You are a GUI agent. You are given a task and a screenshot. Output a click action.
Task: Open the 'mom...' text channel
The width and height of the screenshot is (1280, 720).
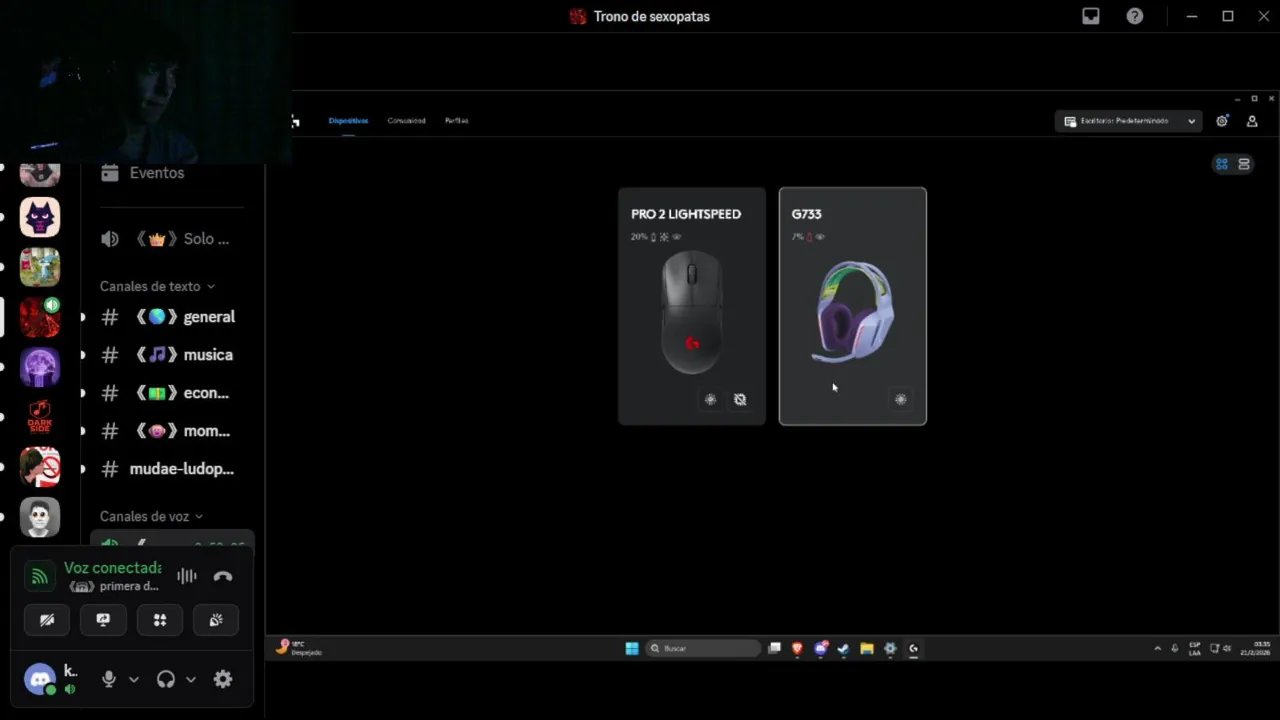pyautogui.click(x=172, y=431)
